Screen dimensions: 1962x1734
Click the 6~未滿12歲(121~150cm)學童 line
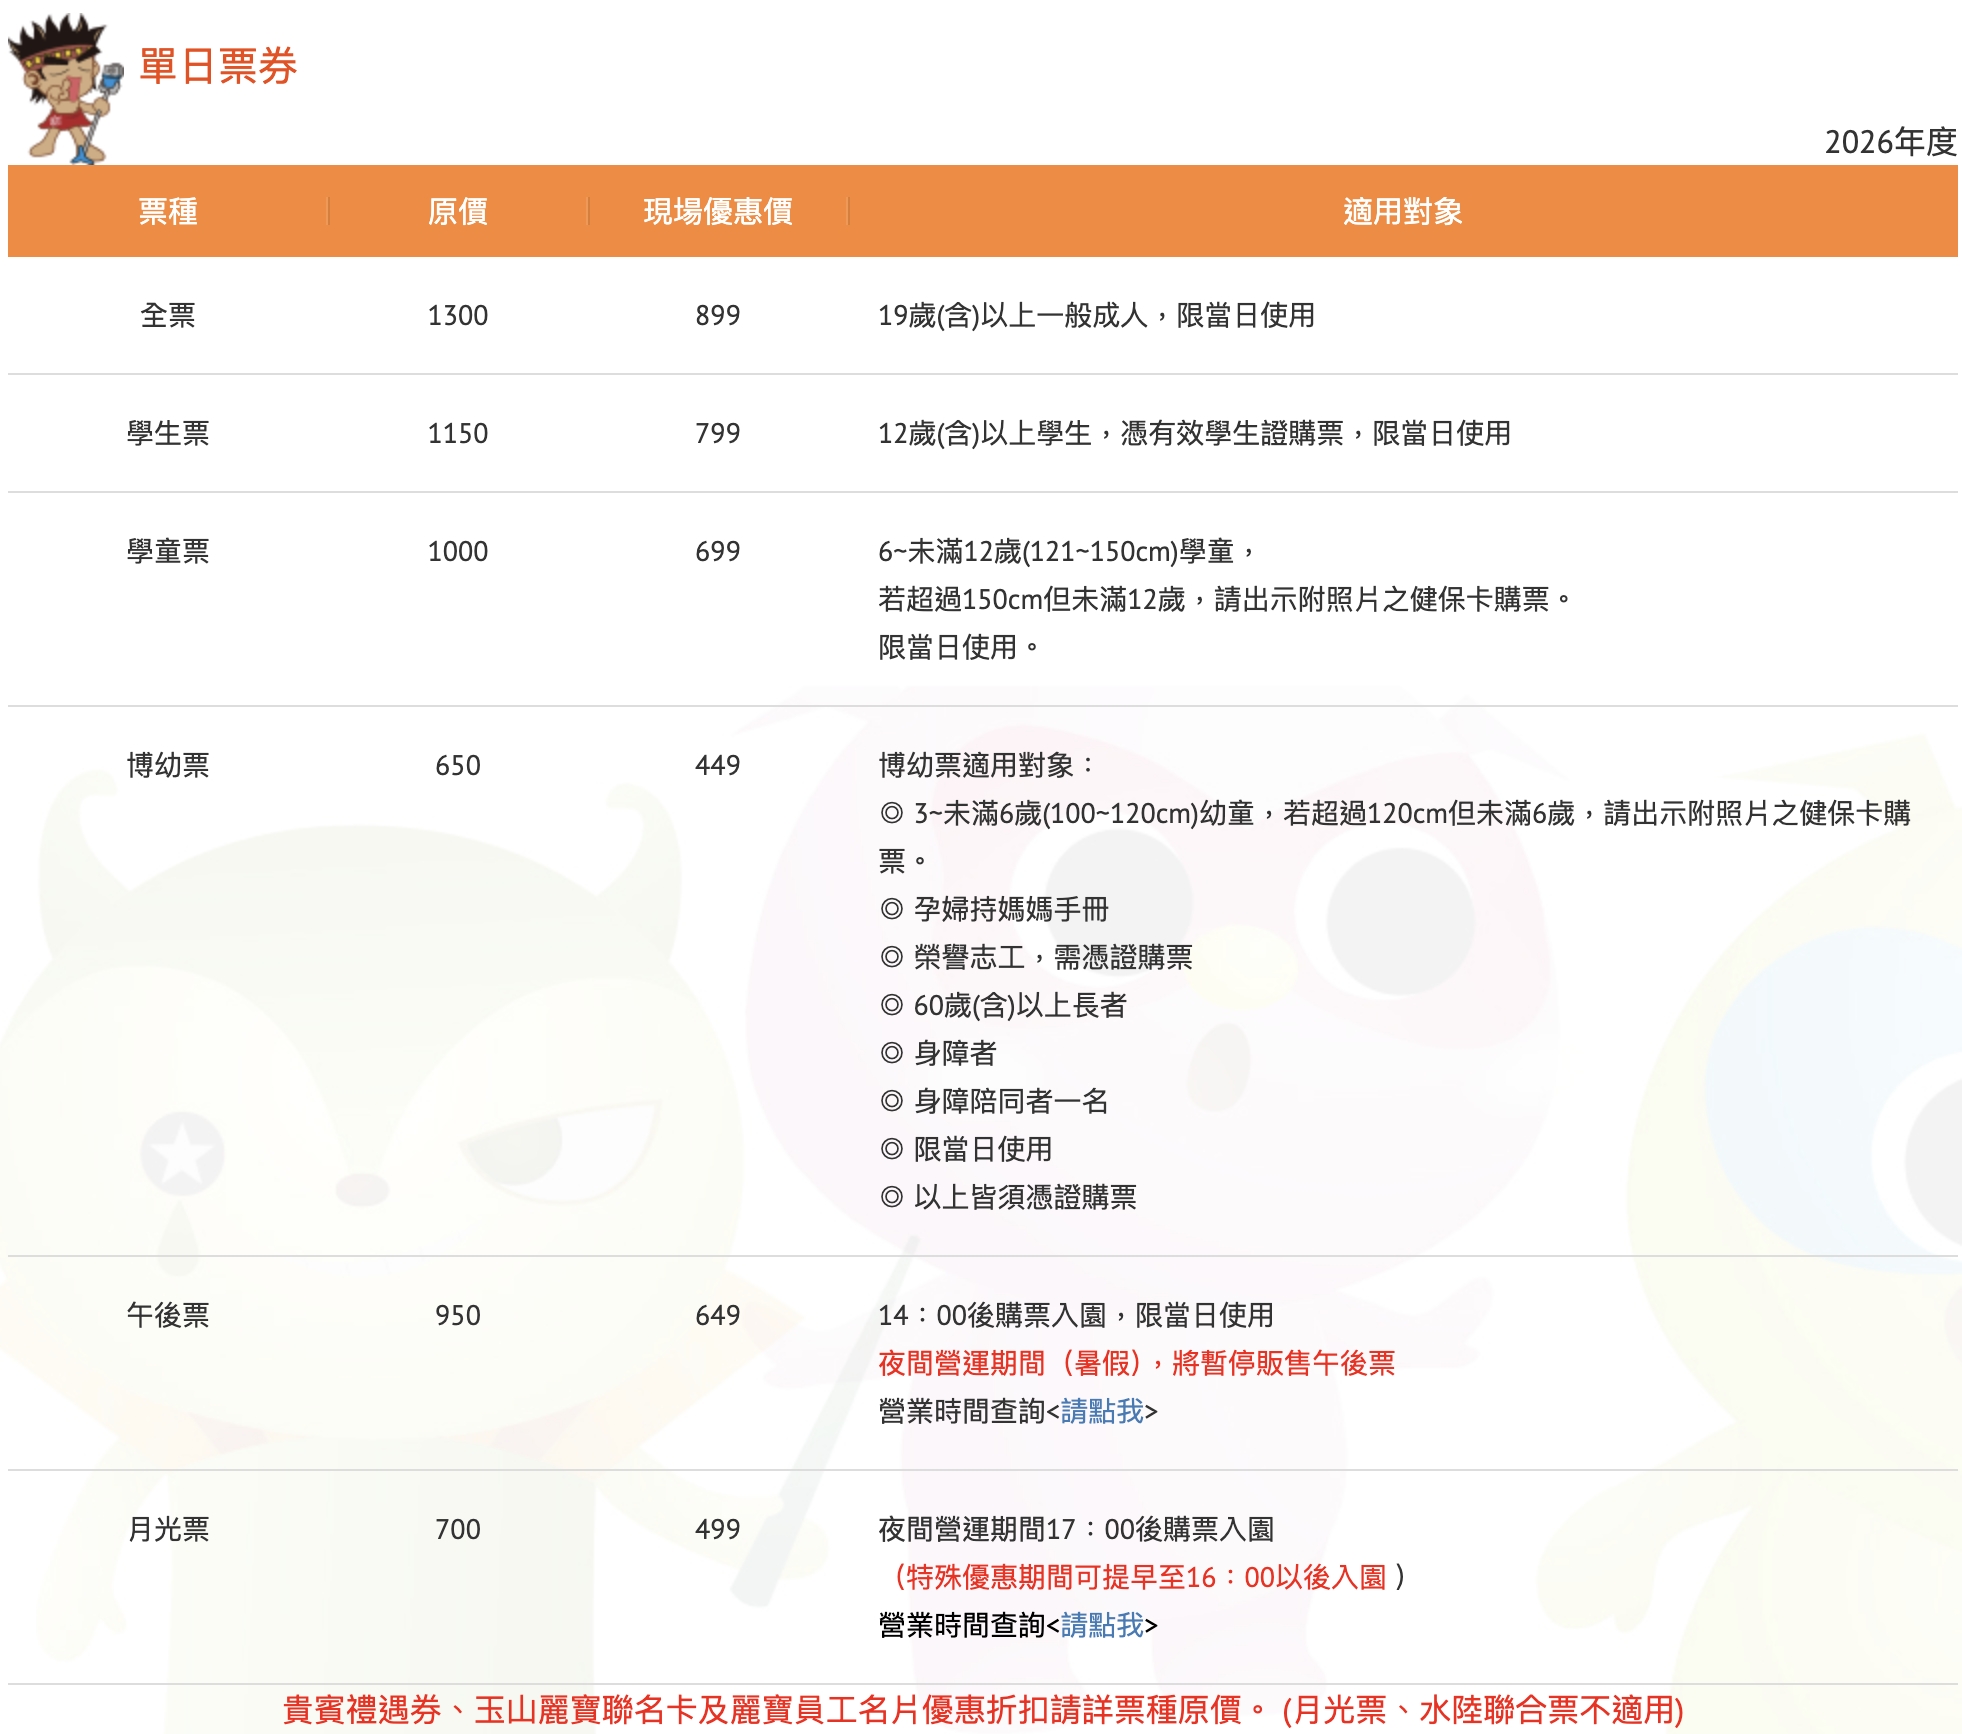click(x=1066, y=551)
